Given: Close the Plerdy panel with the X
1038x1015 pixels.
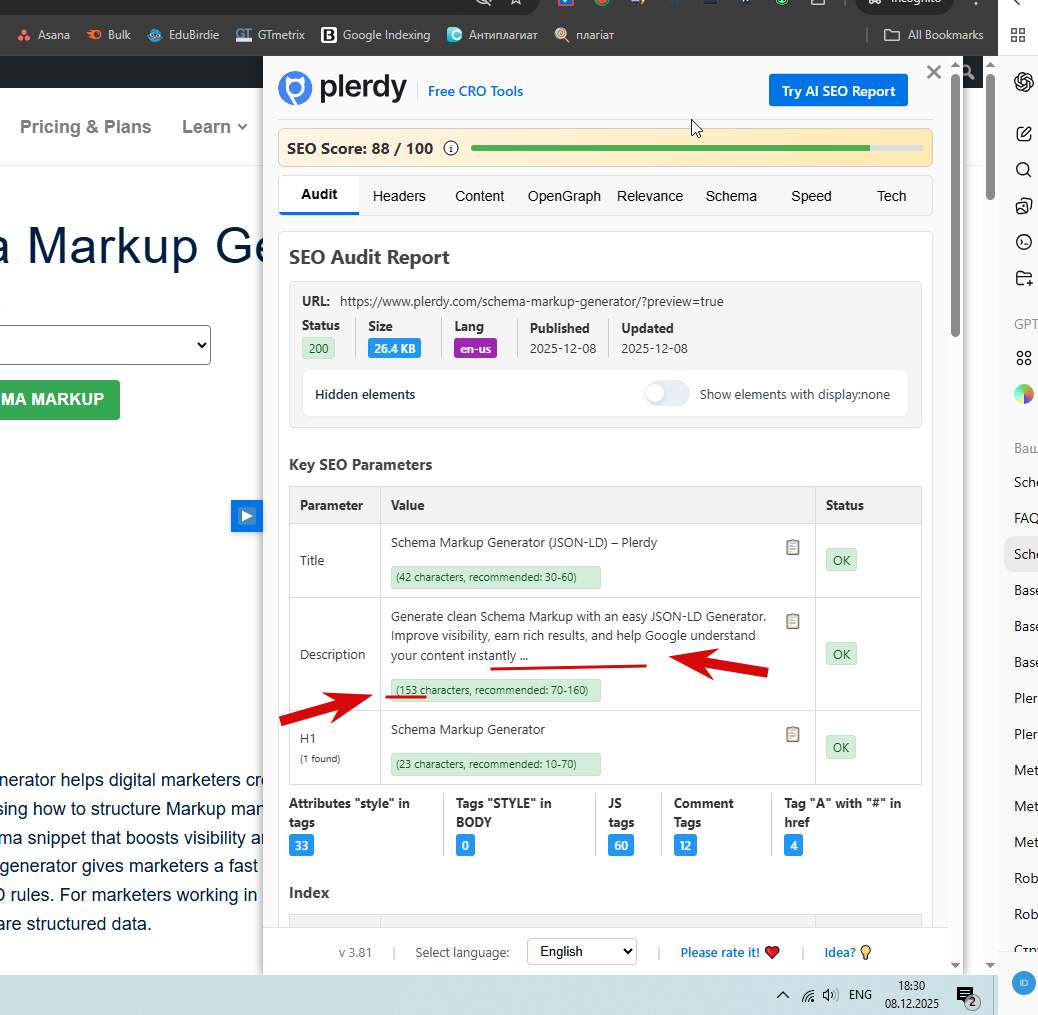Looking at the screenshot, I should pyautogui.click(x=933, y=72).
